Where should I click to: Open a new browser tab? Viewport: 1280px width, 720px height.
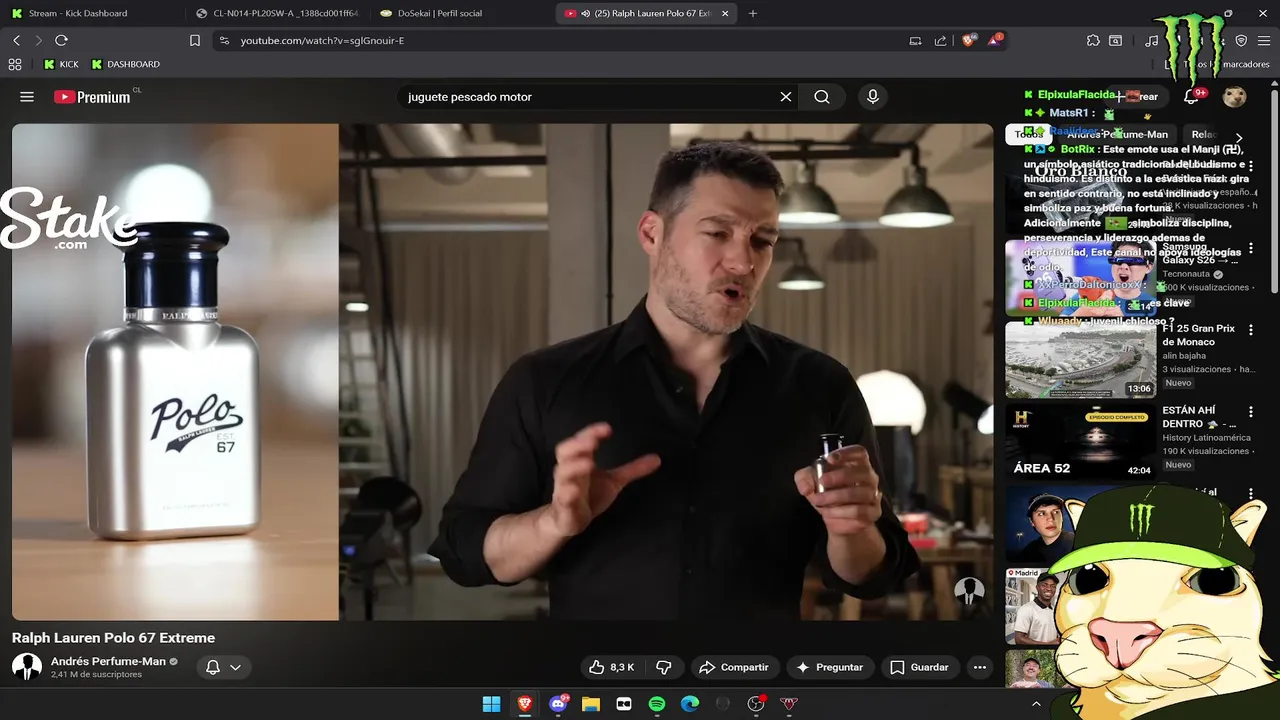tap(753, 13)
